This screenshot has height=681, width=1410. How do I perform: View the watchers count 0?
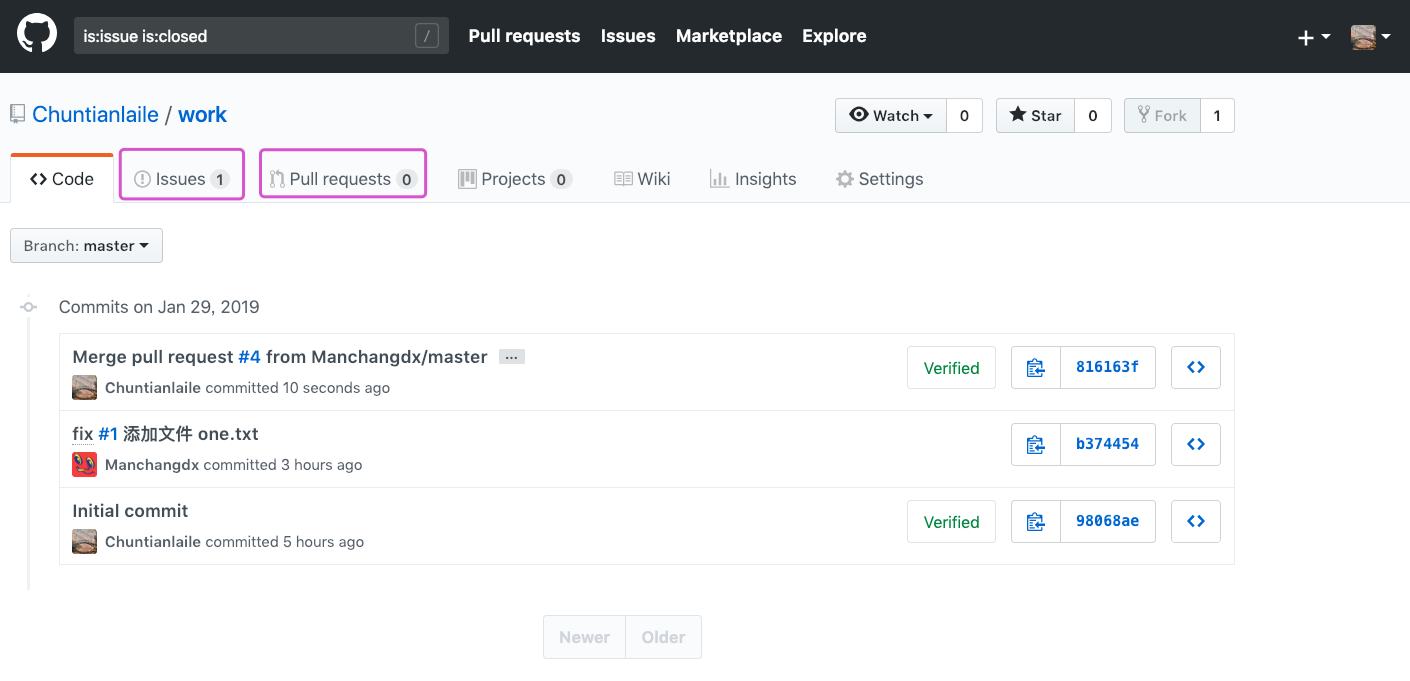(x=964, y=115)
